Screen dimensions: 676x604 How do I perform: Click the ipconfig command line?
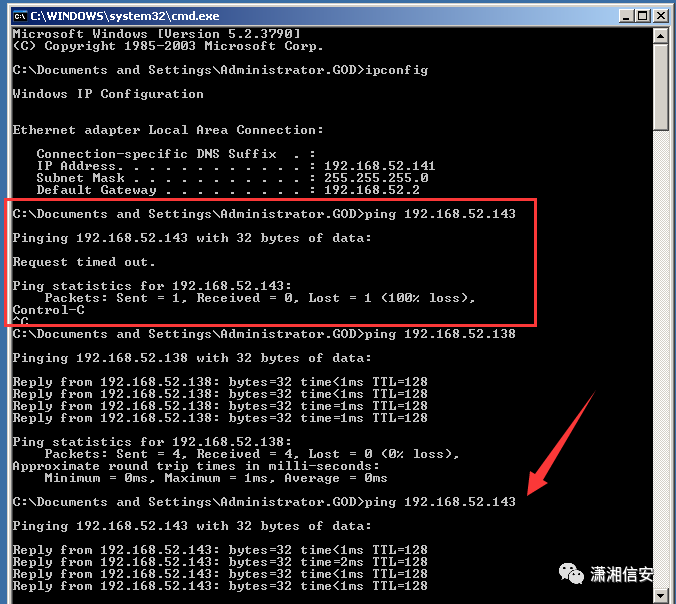[x=220, y=70]
